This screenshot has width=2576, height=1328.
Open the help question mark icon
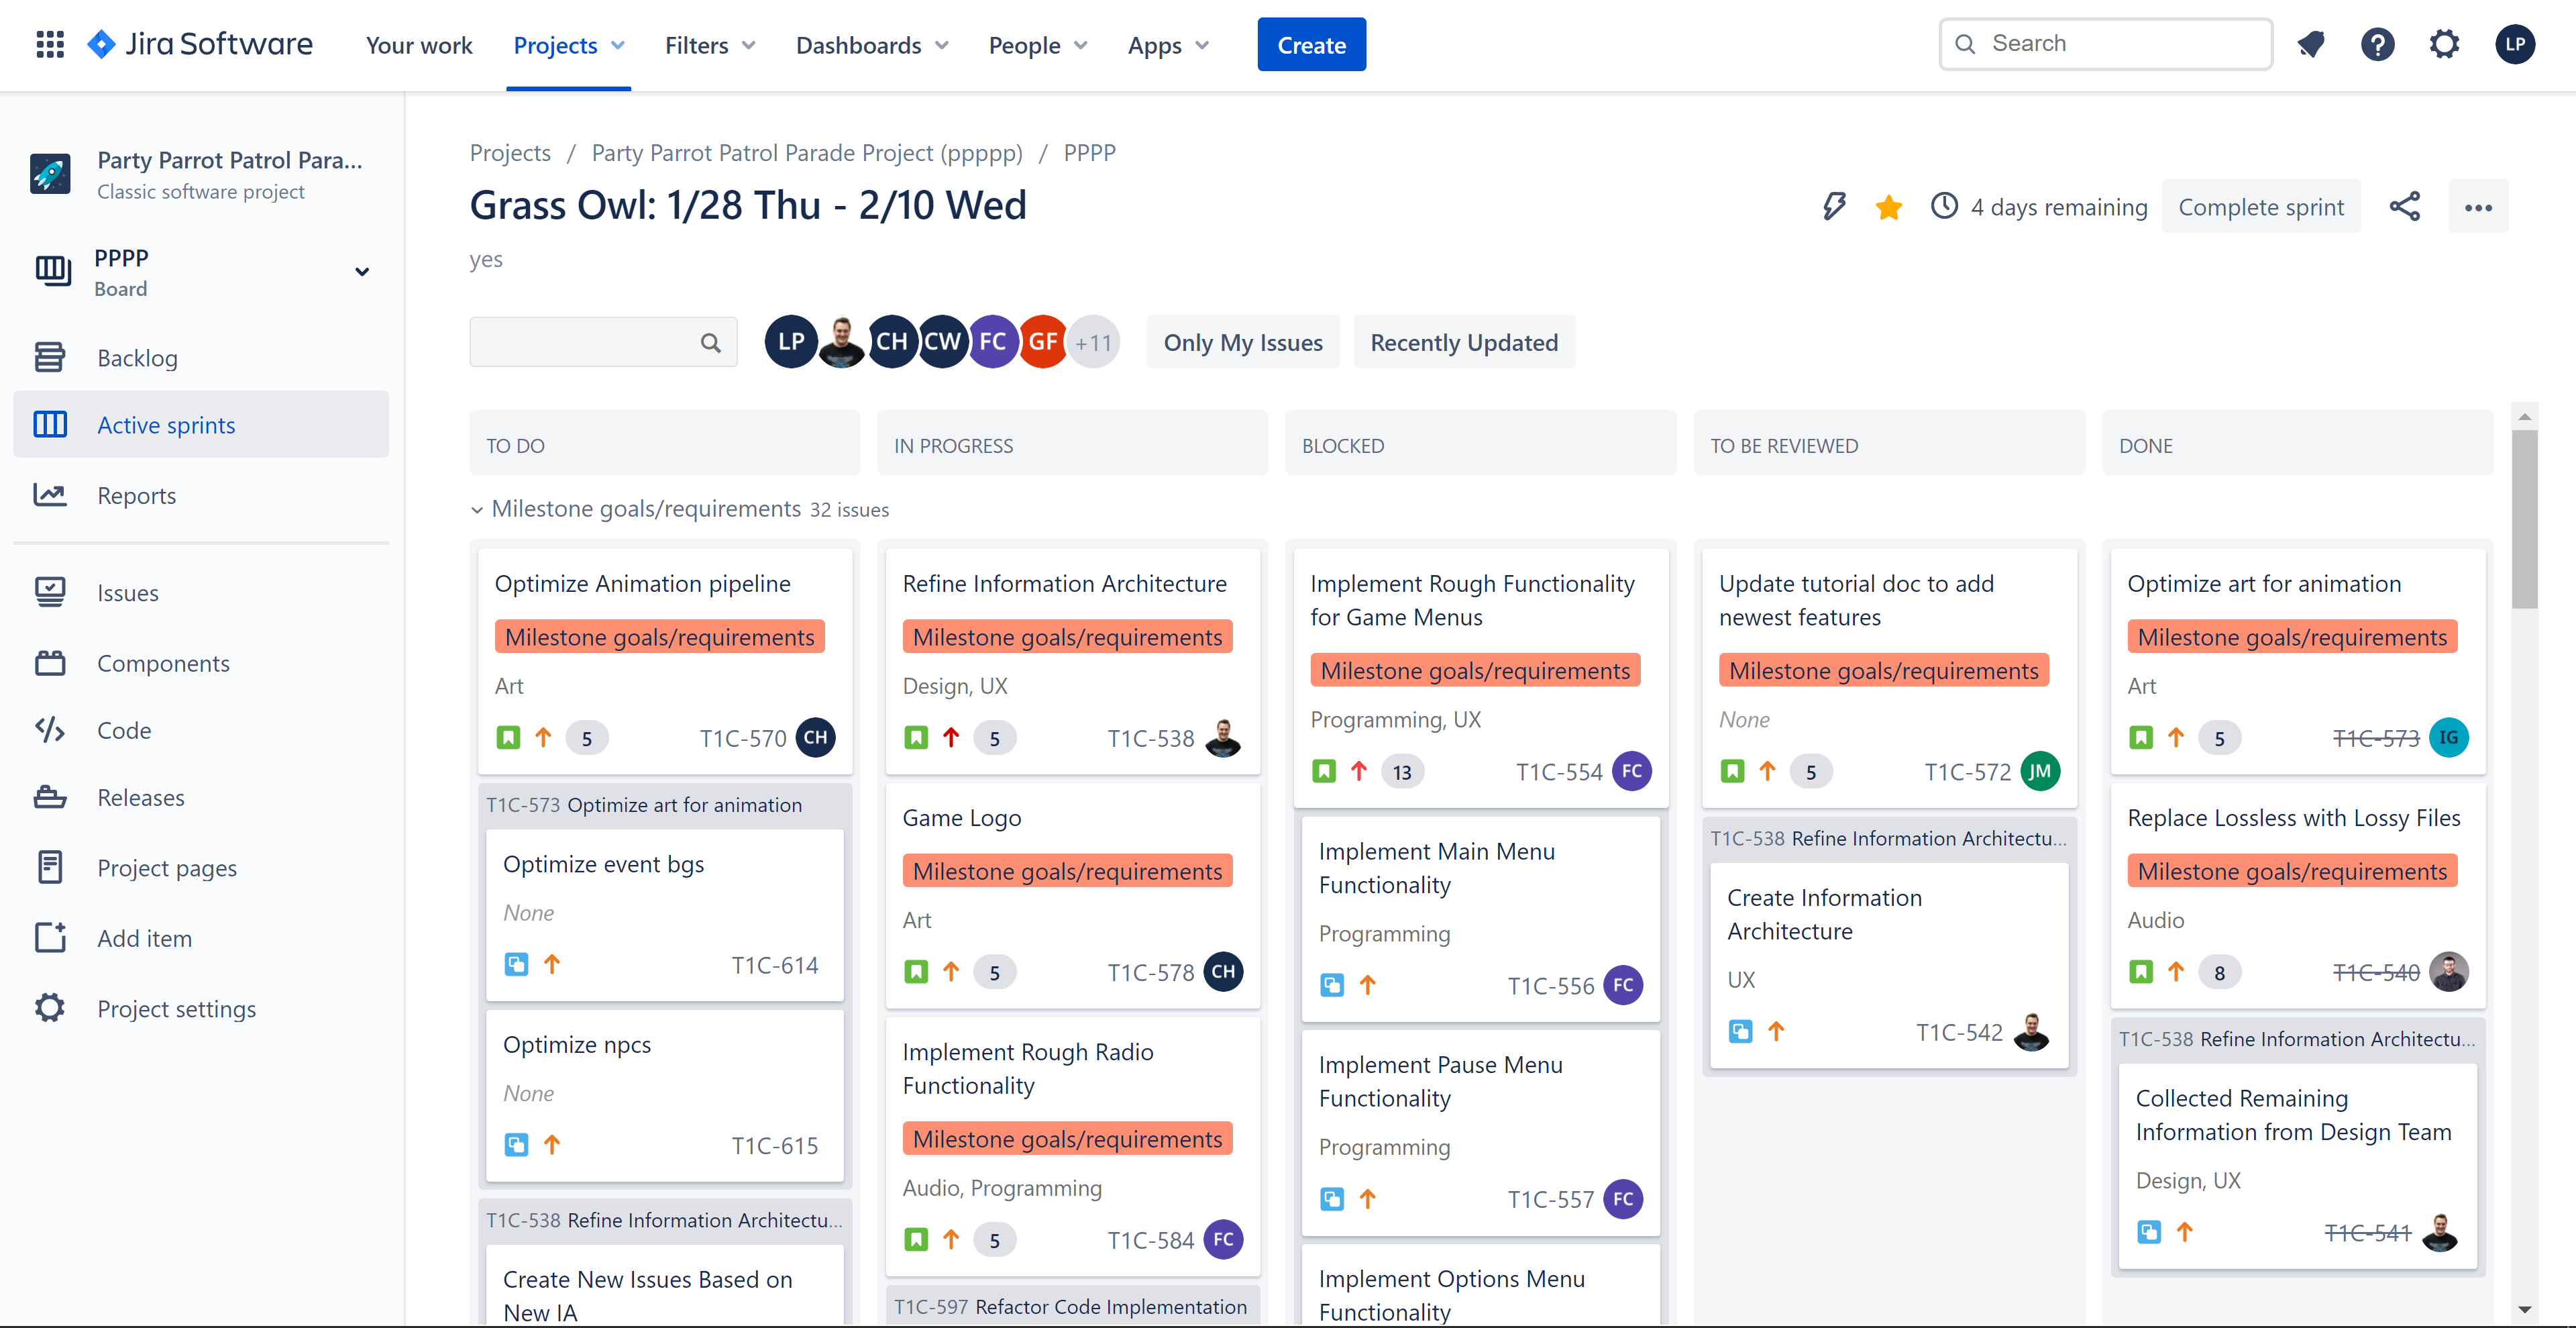point(2377,44)
